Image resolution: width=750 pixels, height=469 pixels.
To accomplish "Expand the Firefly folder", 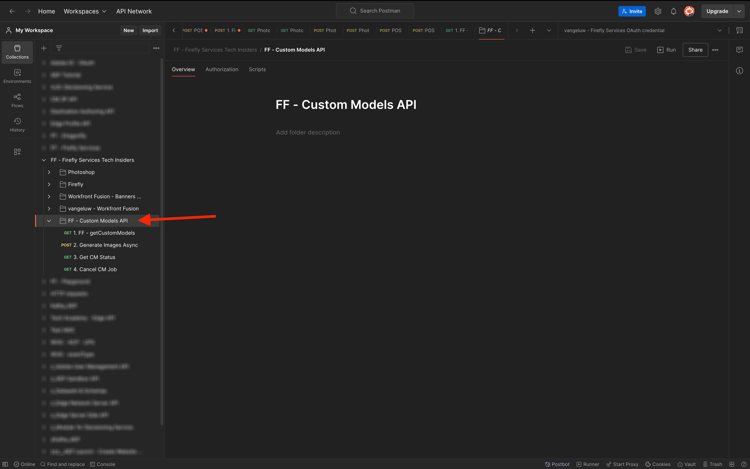I will 49,184.
